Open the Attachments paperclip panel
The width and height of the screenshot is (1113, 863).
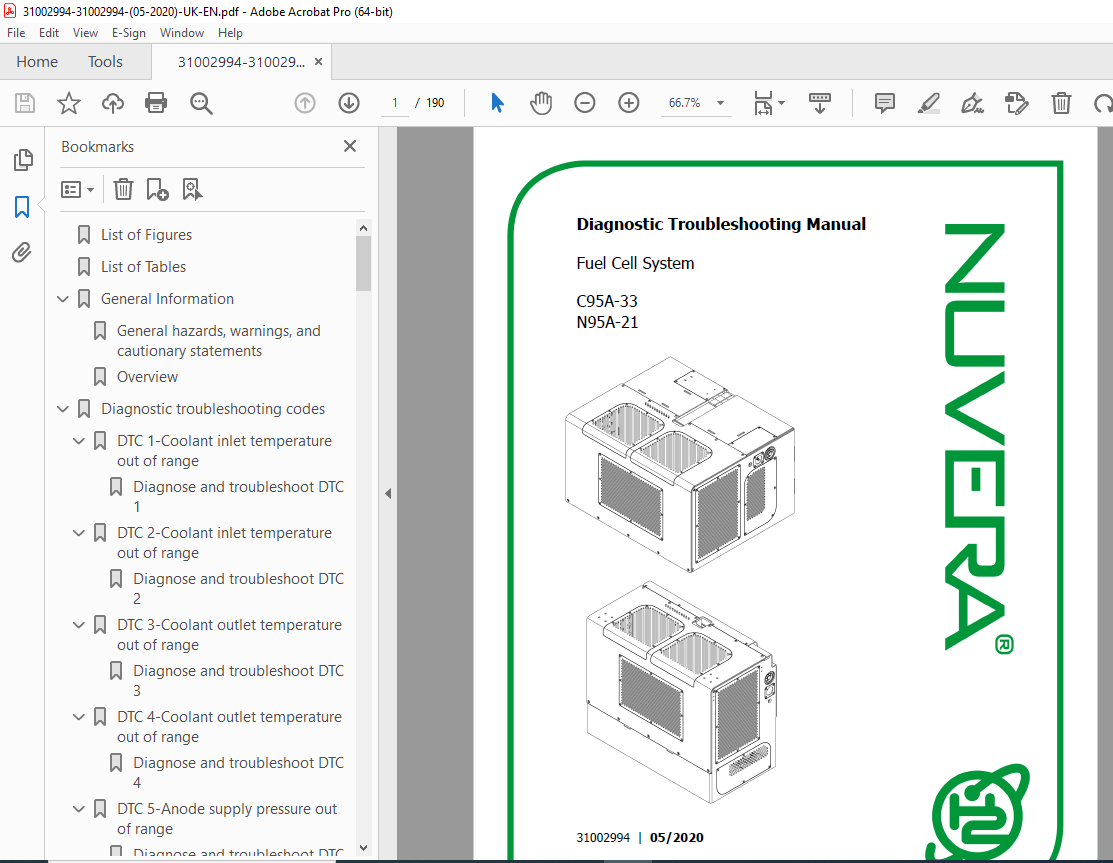pyautogui.click(x=22, y=253)
